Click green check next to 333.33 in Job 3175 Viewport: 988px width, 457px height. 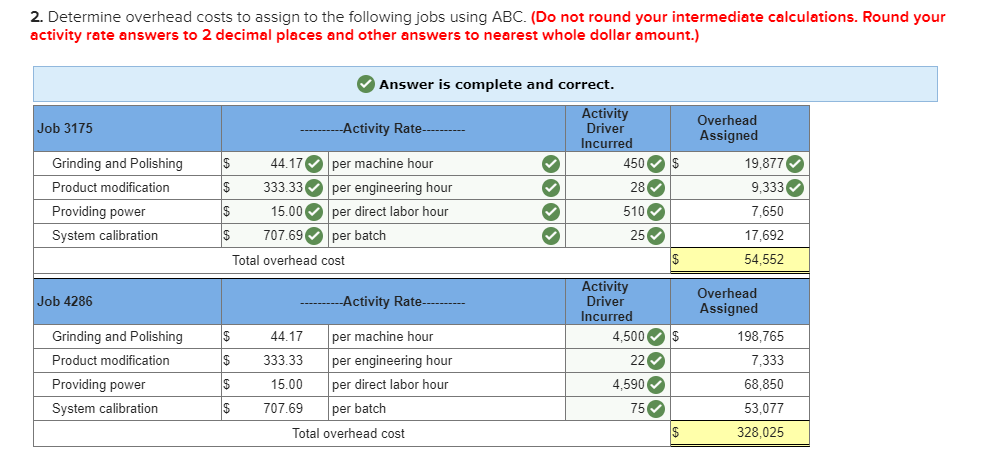point(314,188)
